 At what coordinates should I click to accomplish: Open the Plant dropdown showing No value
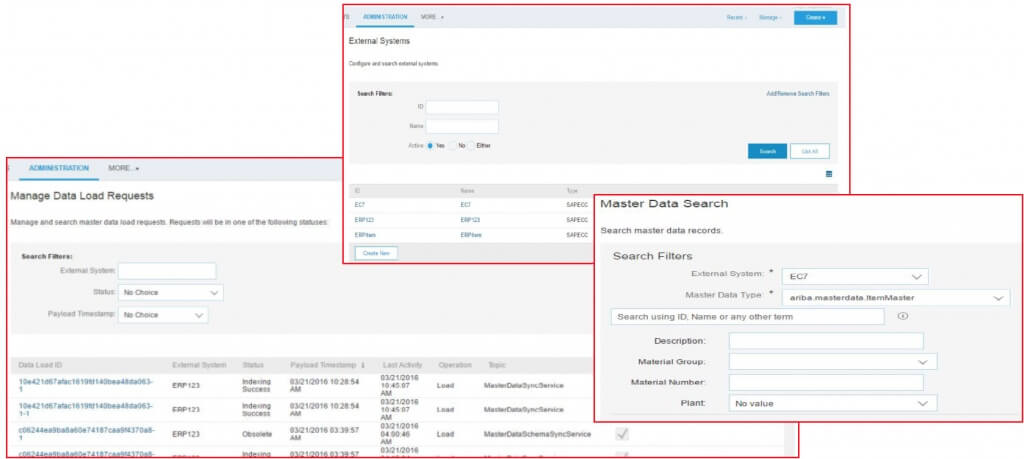pos(833,404)
